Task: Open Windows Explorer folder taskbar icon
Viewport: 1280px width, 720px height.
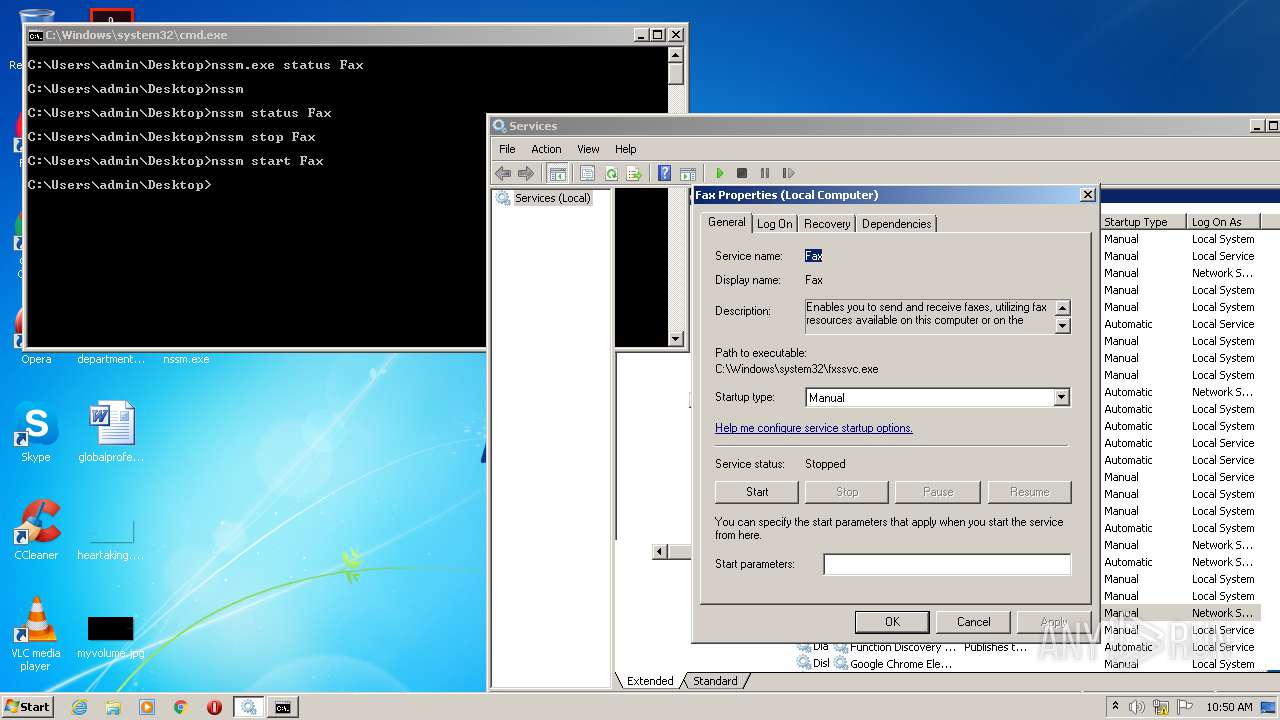Action: coord(113,707)
